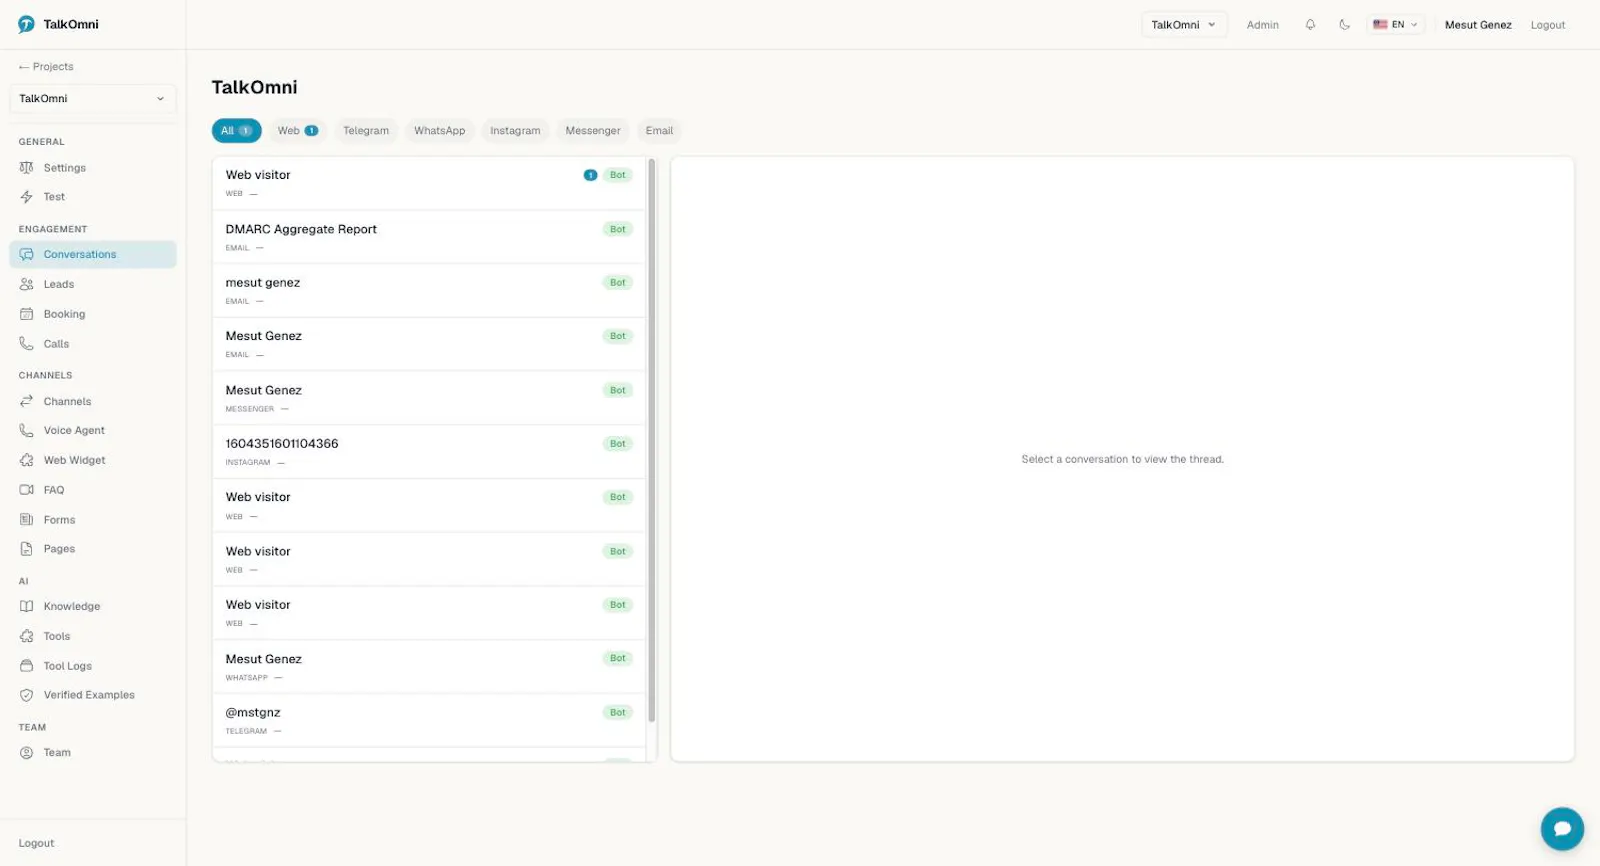This screenshot has height=866, width=1600.
Task: Click Logout in the top header
Action: pyautogui.click(x=1547, y=25)
